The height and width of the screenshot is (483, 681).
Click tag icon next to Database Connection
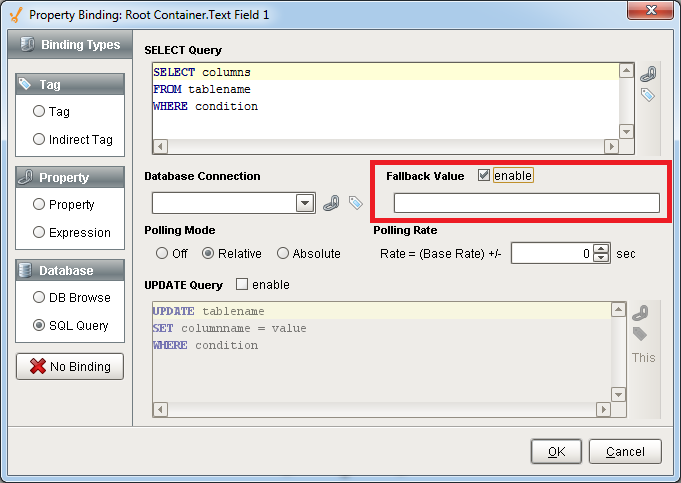point(355,203)
